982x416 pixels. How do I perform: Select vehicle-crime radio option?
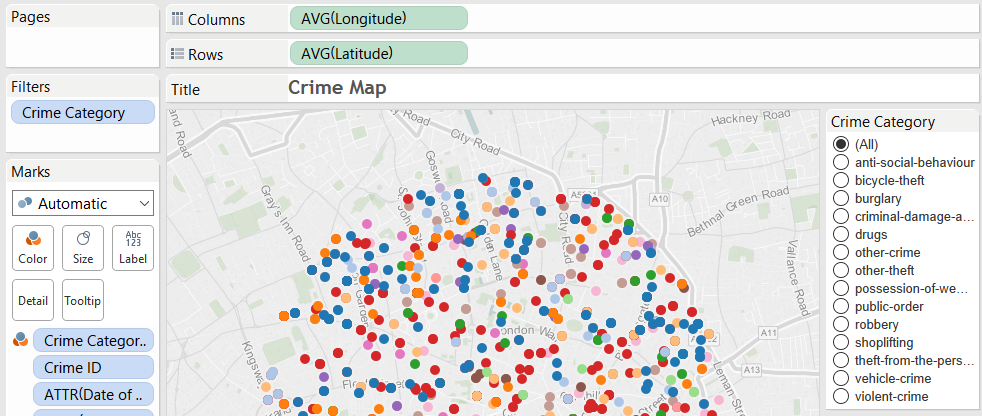coord(840,378)
